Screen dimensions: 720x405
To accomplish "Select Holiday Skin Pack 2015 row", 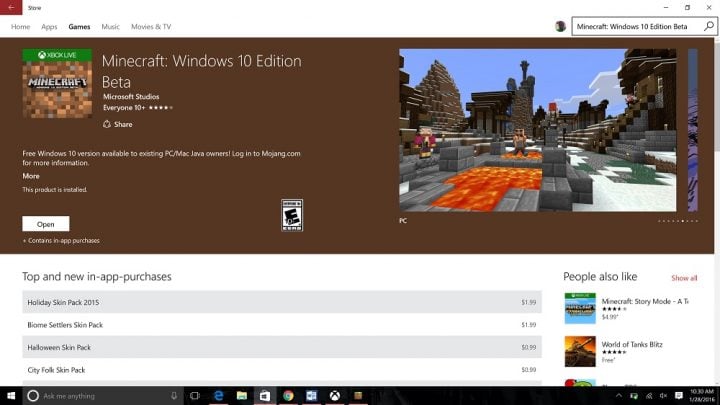I will coord(282,302).
